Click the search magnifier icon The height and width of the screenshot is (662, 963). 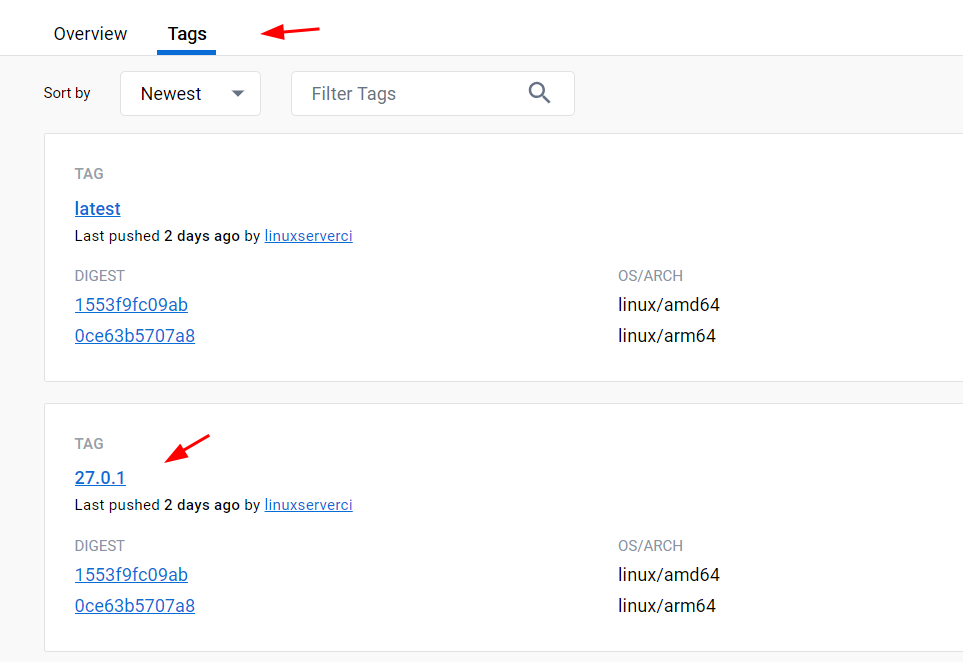539,93
